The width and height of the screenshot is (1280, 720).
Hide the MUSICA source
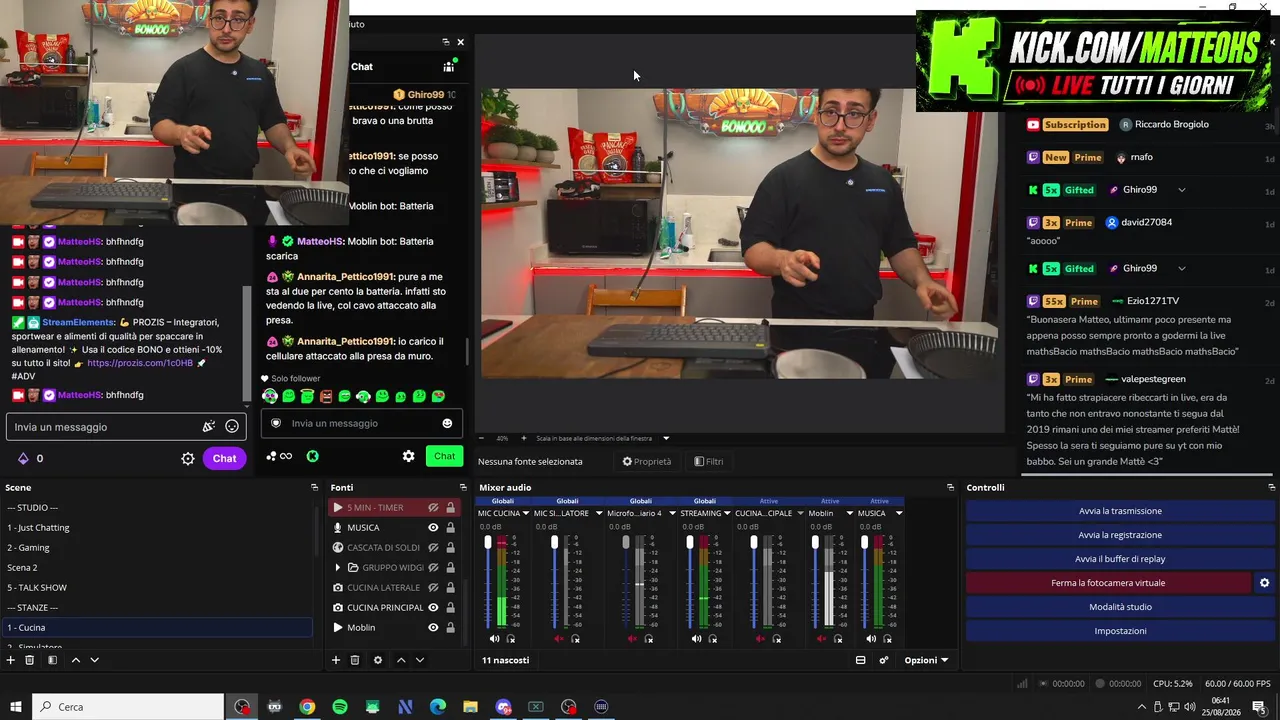coord(433,528)
